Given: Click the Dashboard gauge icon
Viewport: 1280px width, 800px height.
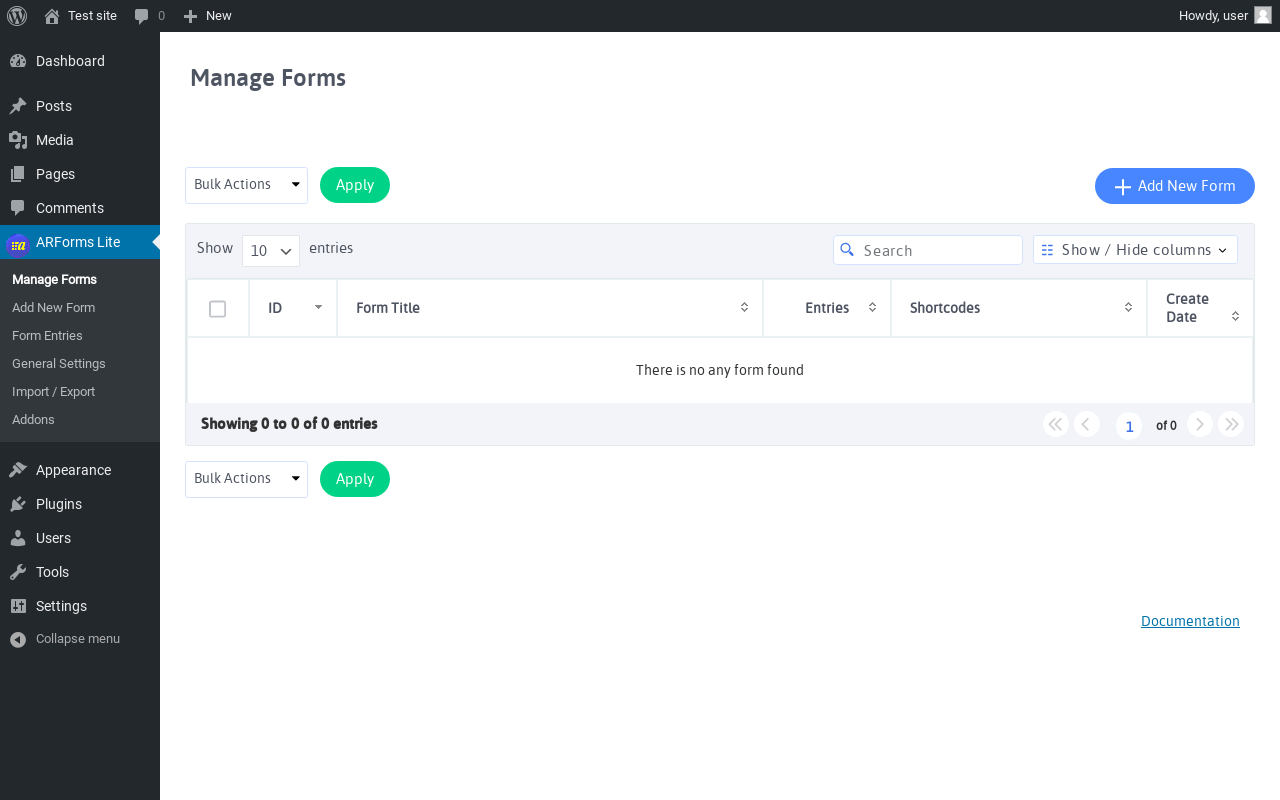Looking at the screenshot, I should pyautogui.click(x=18, y=61).
